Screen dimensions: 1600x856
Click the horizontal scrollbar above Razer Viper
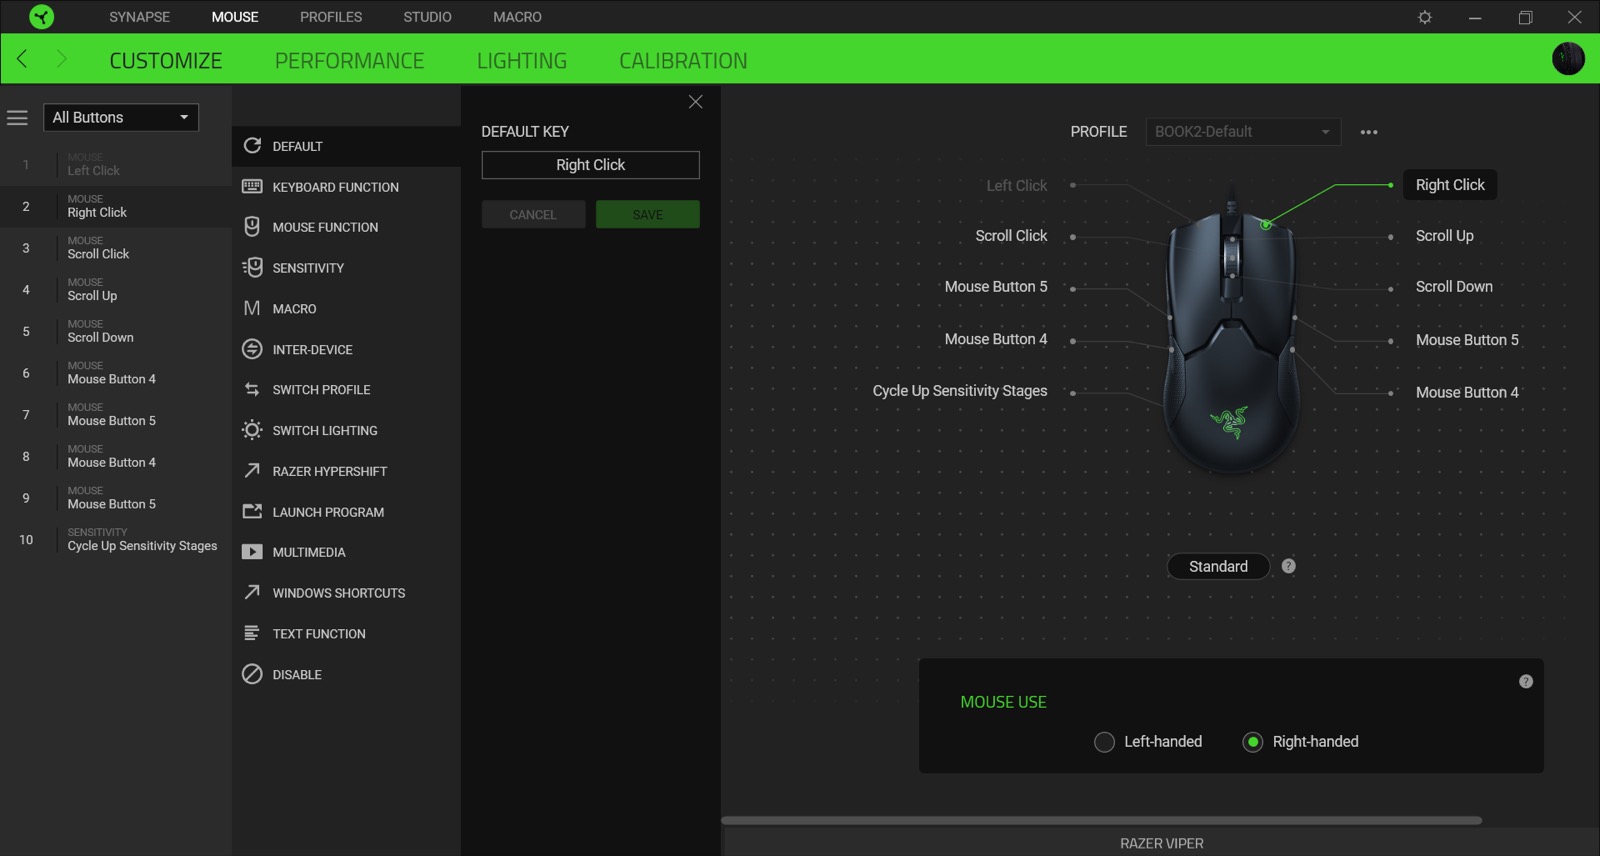(x=1101, y=821)
